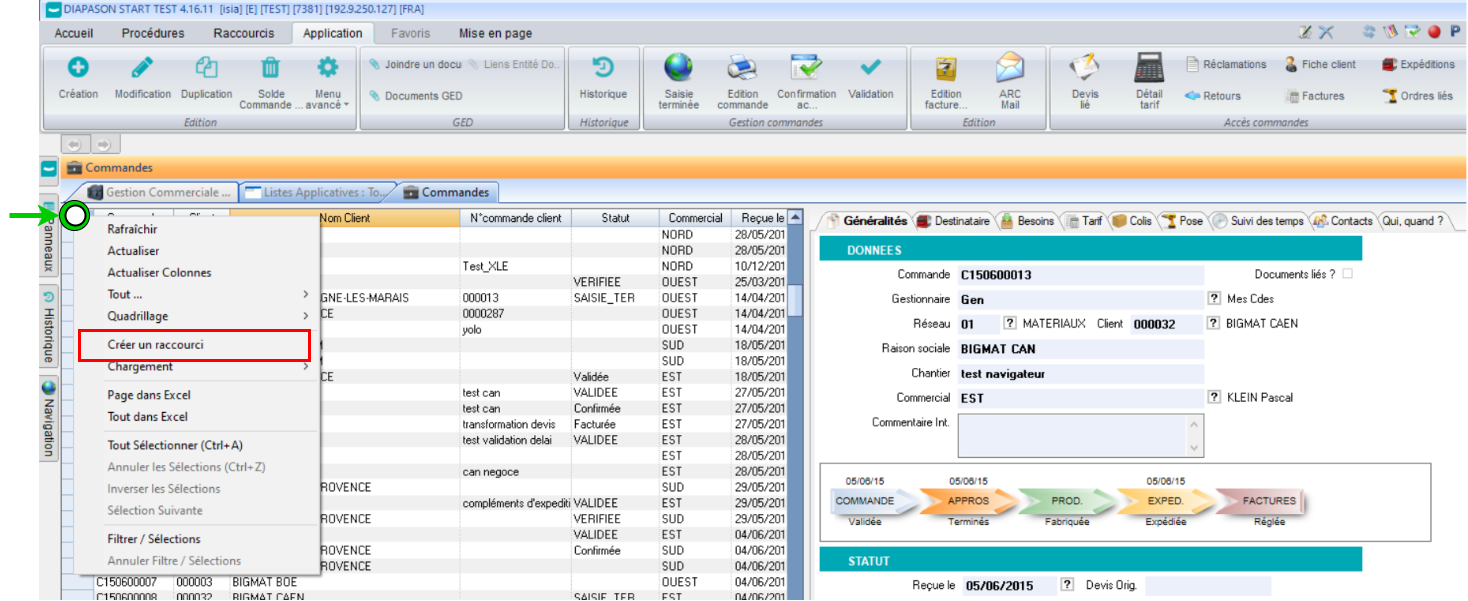
Task: Open the Détail tarif calculator
Action: pos(1149,69)
